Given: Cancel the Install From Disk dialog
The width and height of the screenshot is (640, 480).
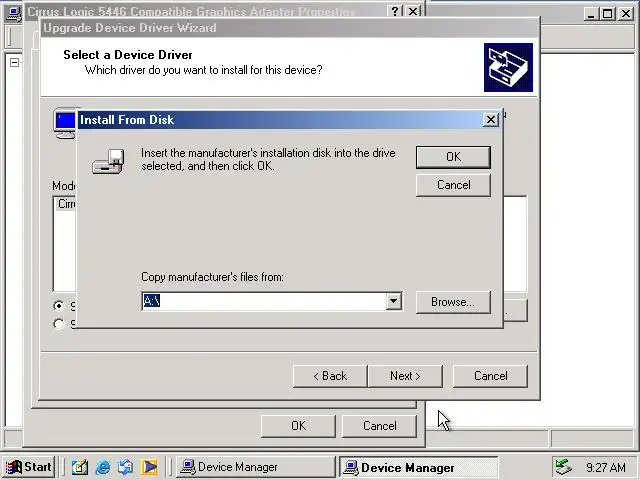Looking at the screenshot, I should coord(453,185).
